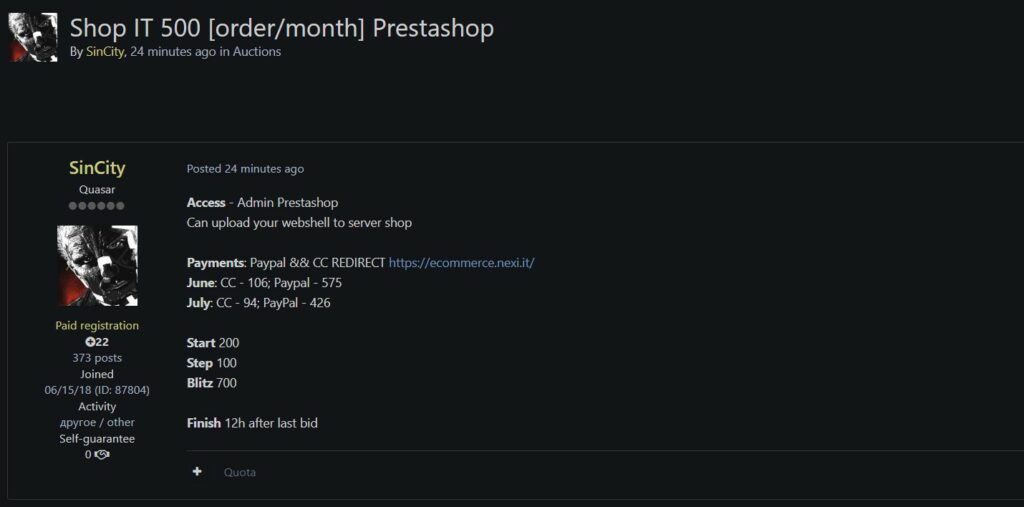Click the 'другое / other' activity label
Image resolution: width=1024 pixels, height=507 pixels.
coord(97,422)
